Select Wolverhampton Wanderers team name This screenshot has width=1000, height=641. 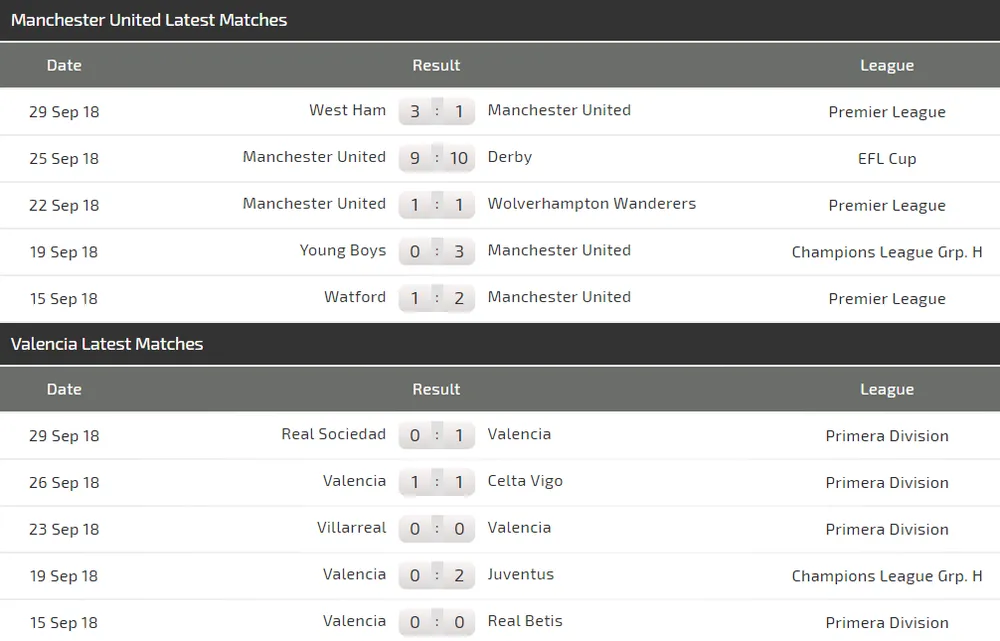pos(591,204)
